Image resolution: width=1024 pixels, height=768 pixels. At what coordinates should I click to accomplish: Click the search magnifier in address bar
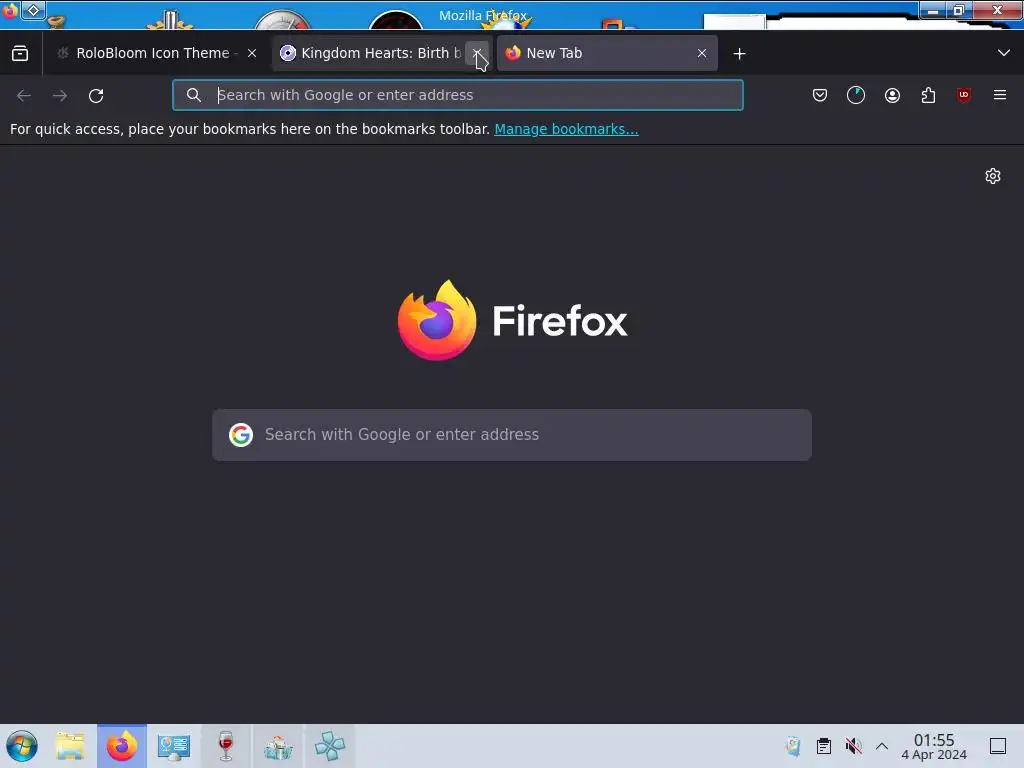(193, 95)
